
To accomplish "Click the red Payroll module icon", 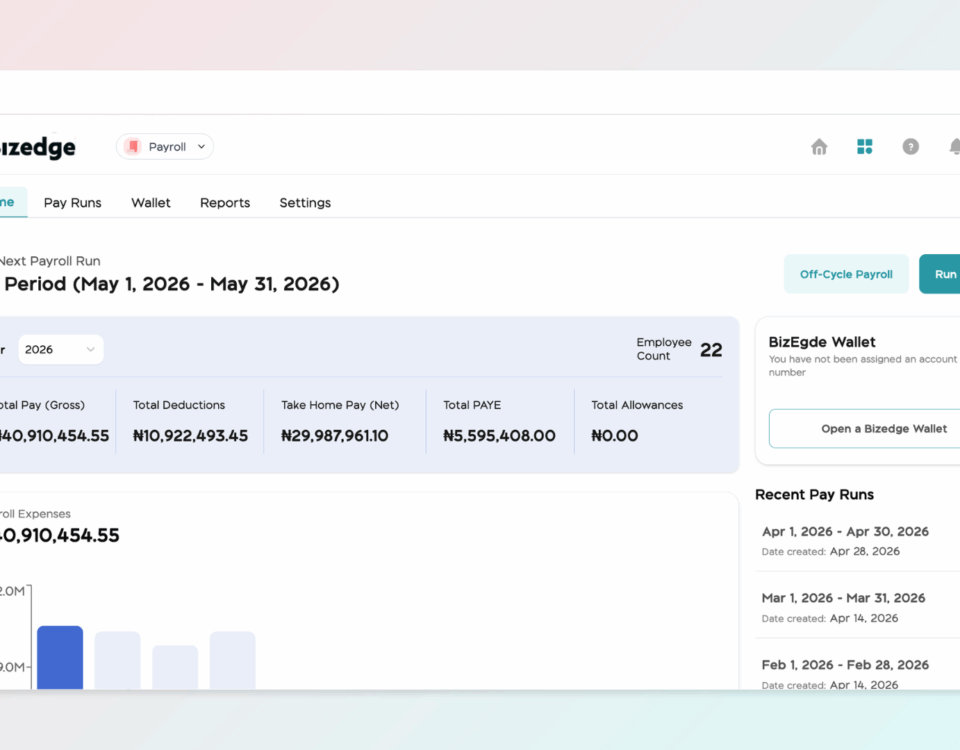I will tap(133, 147).
